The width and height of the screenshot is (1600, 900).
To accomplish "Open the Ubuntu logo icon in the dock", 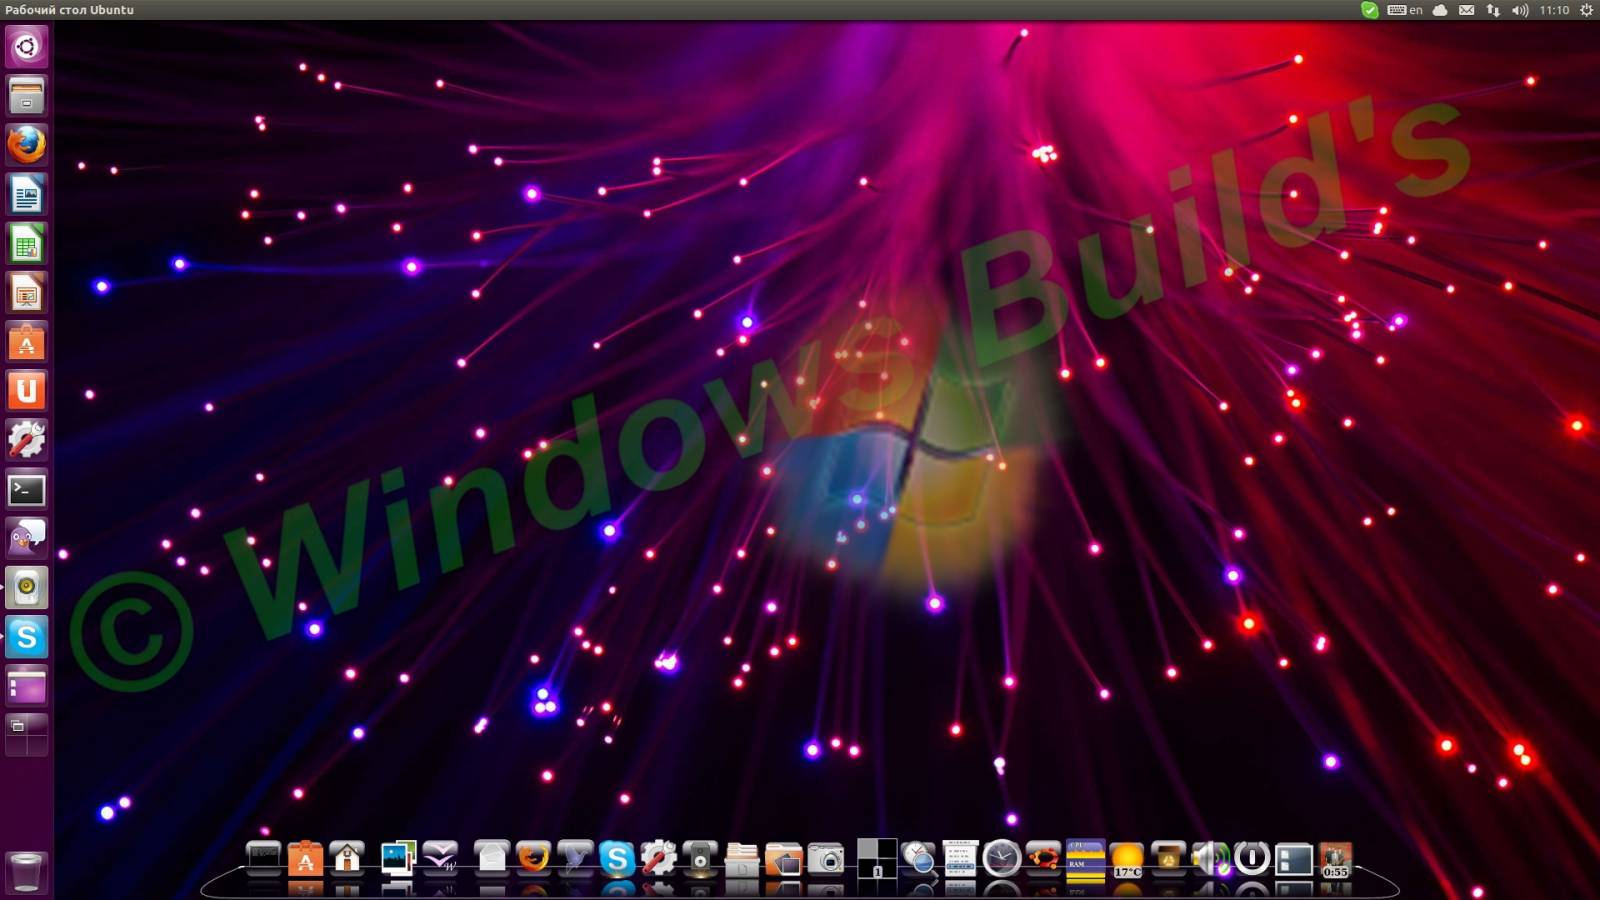I will [x=1043, y=859].
